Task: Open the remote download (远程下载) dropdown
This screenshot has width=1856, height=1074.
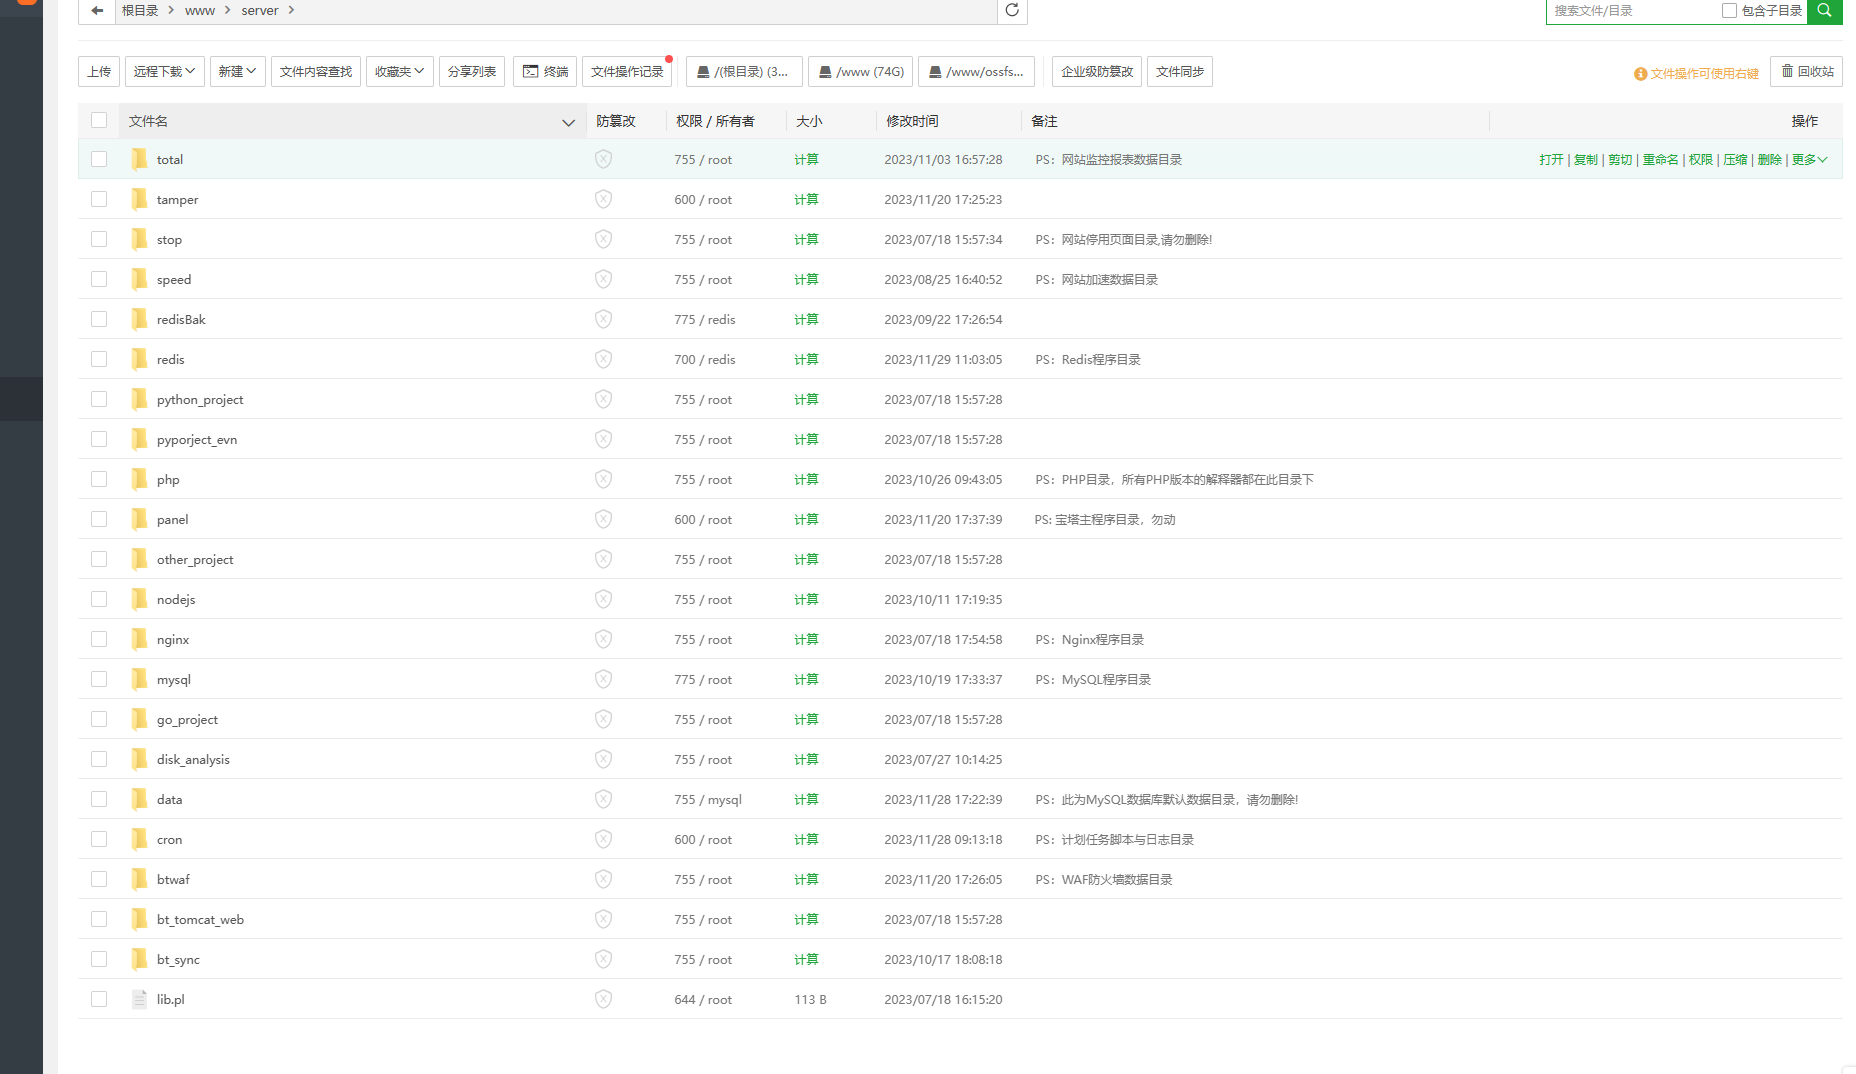Action: 165,71
